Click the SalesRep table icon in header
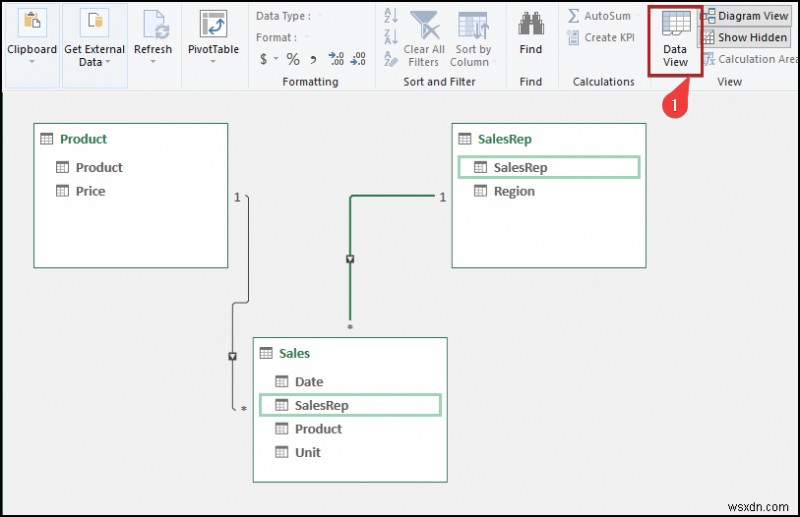The width and height of the screenshot is (800, 517). point(465,139)
